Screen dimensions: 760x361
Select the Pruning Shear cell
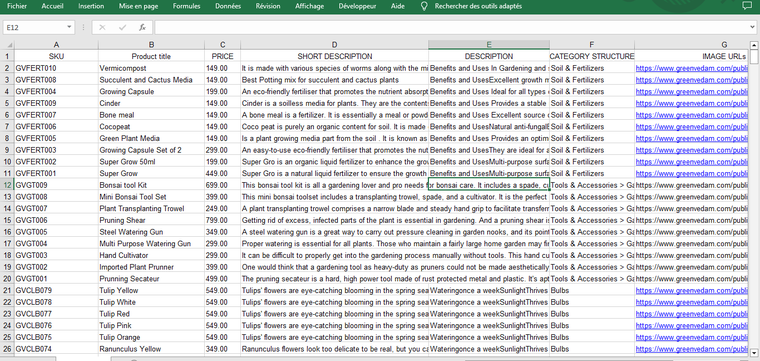[x=151, y=220]
